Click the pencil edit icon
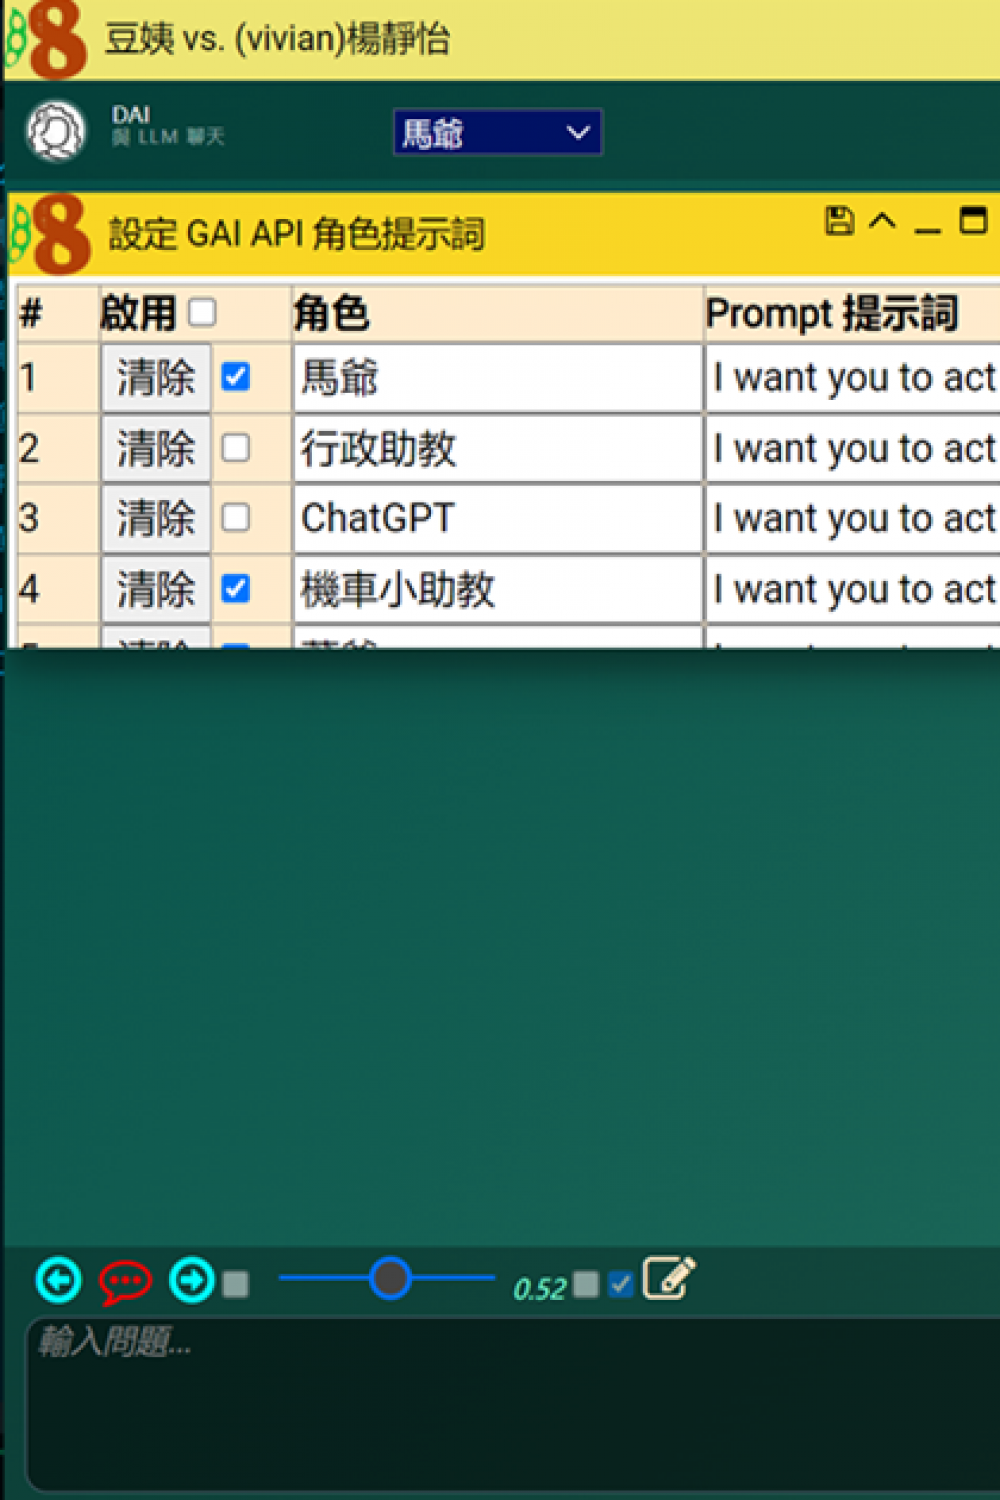The width and height of the screenshot is (1000, 1500). (x=668, y=1278)
